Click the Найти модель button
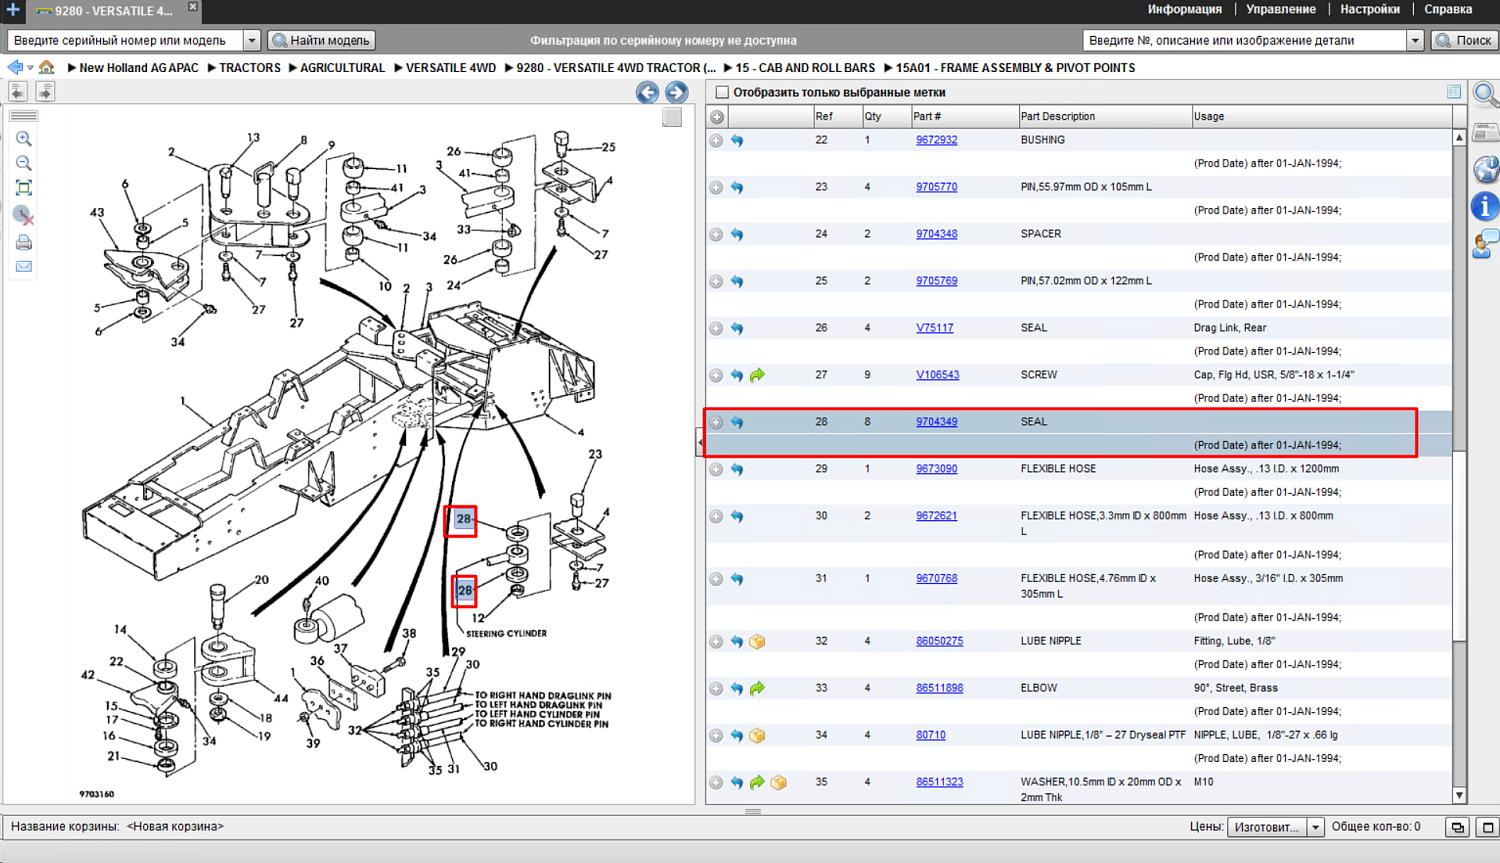Screen dimensions: 1500x863 click(321, 41)
